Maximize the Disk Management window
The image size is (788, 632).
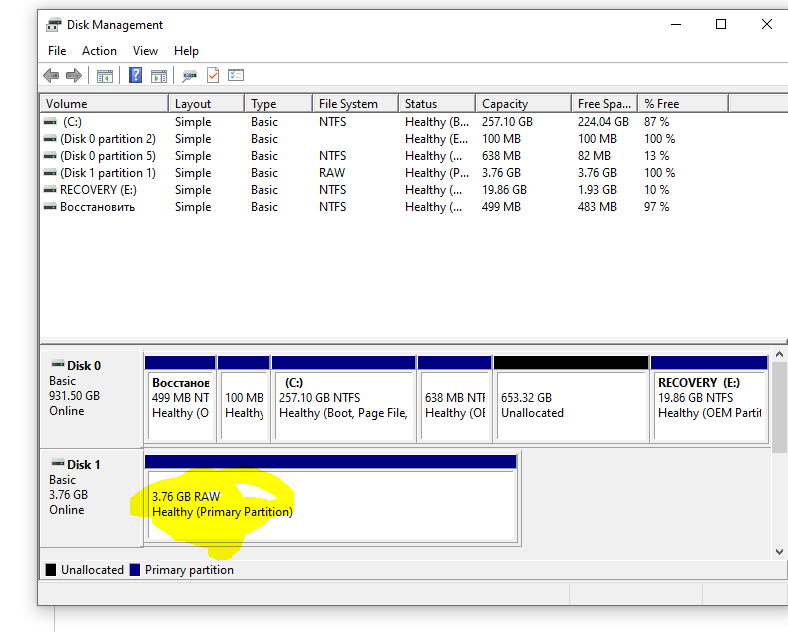coord(721,24)
